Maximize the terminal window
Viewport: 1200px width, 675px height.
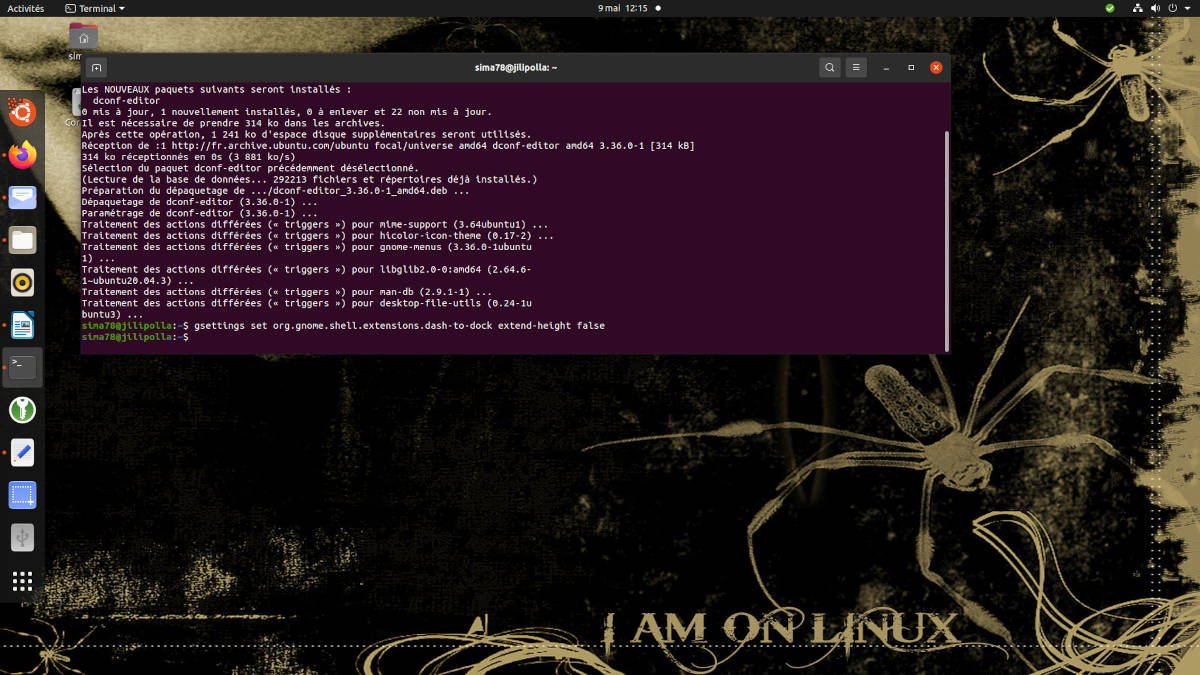pos(910,68)
